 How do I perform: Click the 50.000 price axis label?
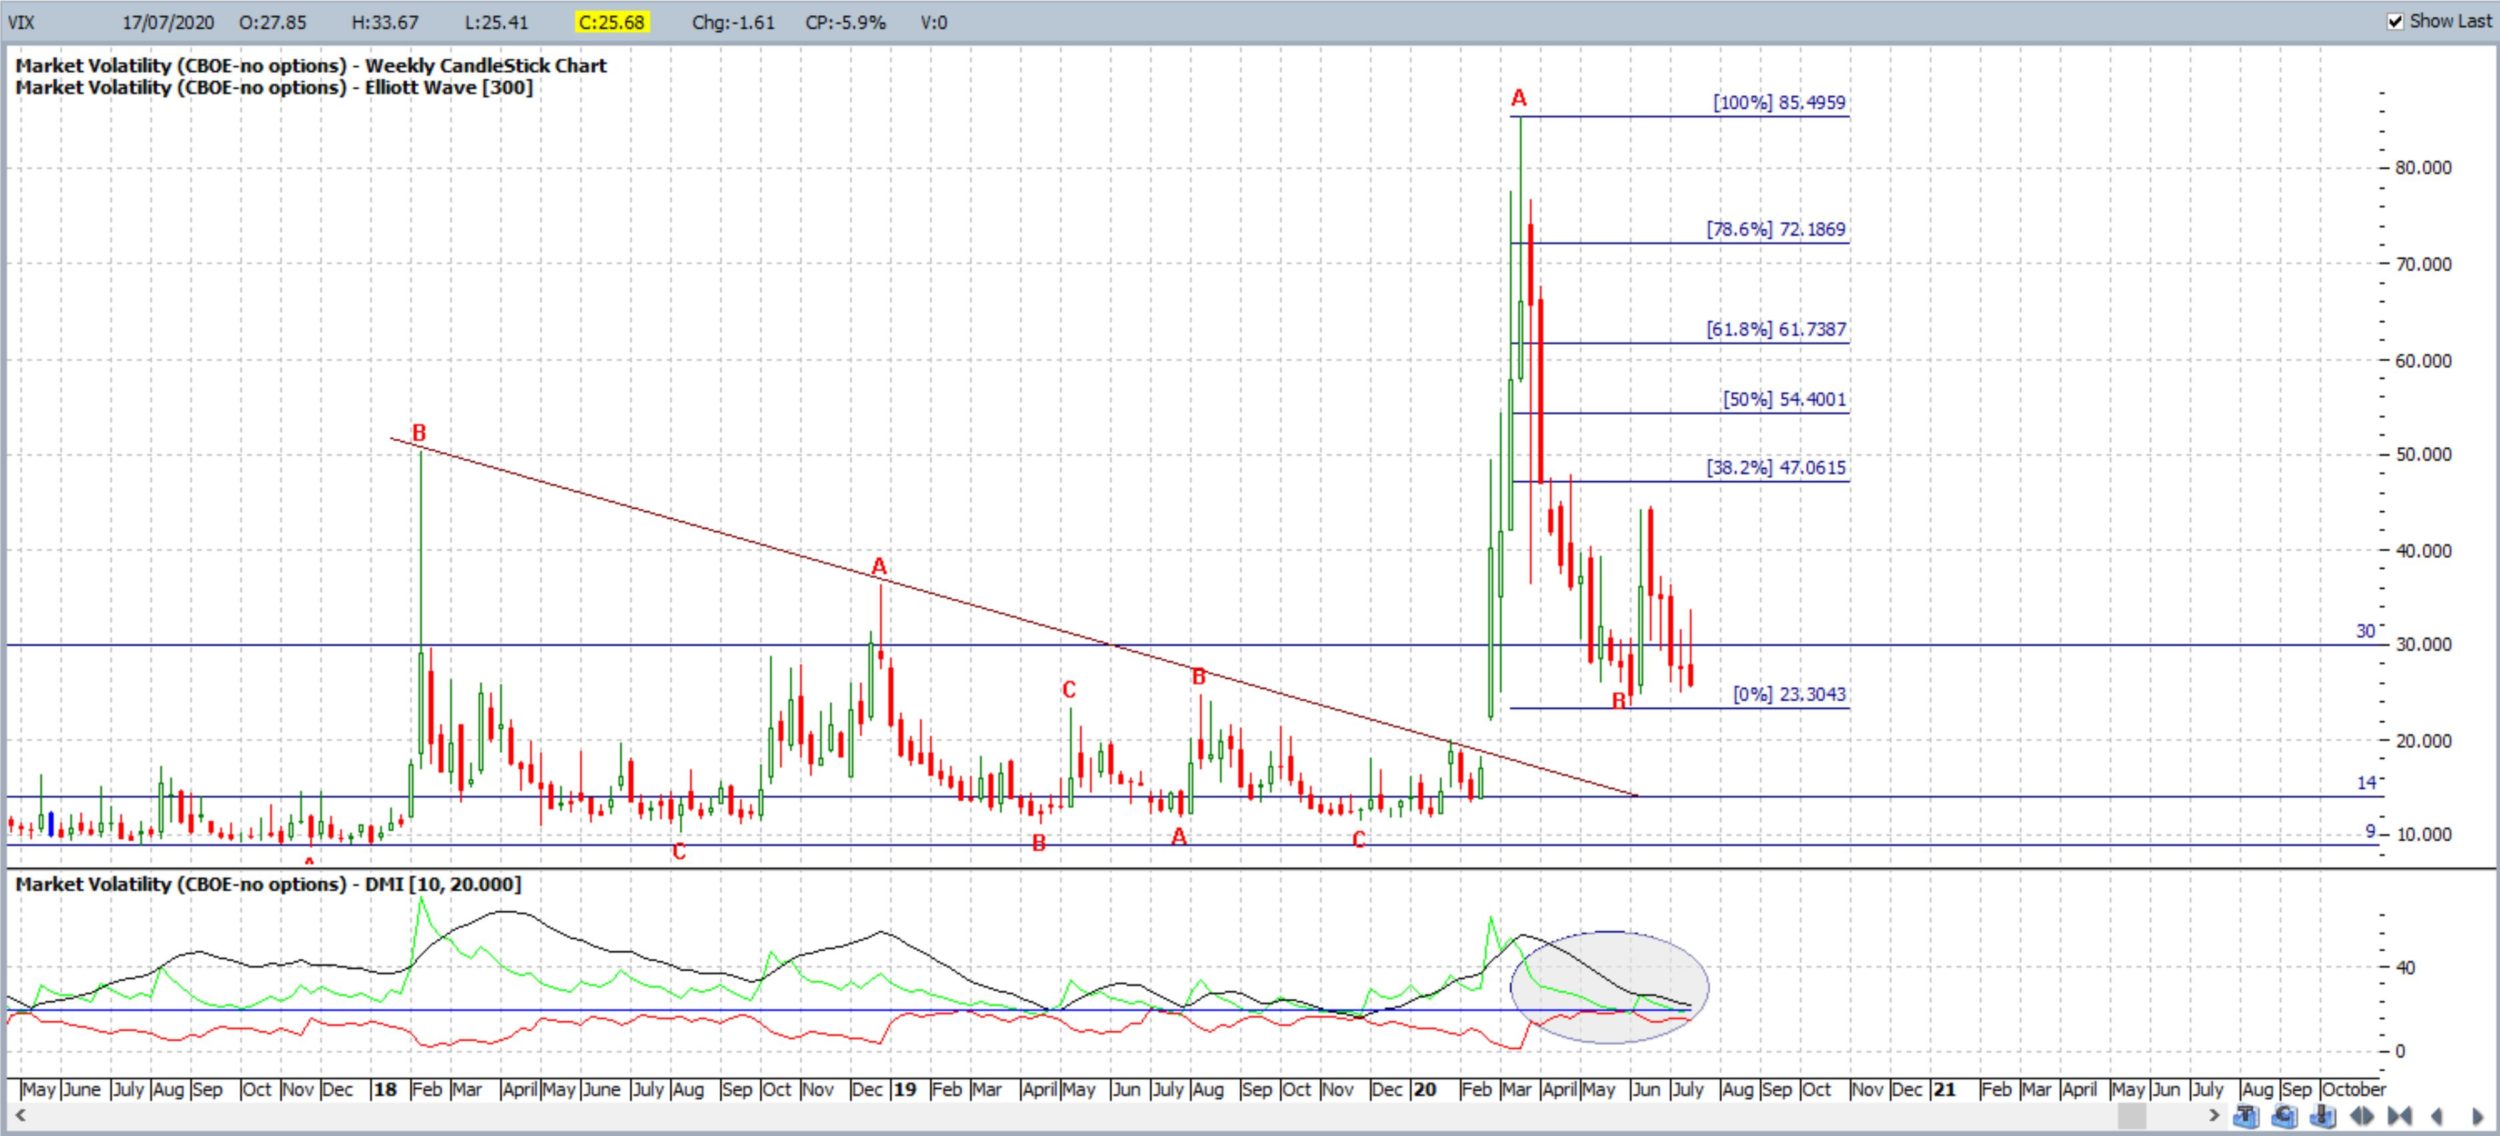click(2423, 454)
